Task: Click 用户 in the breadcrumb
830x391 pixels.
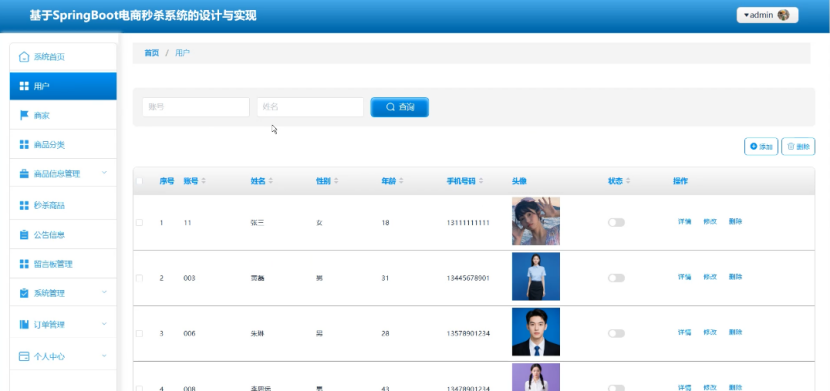Action: pos(182,53)
